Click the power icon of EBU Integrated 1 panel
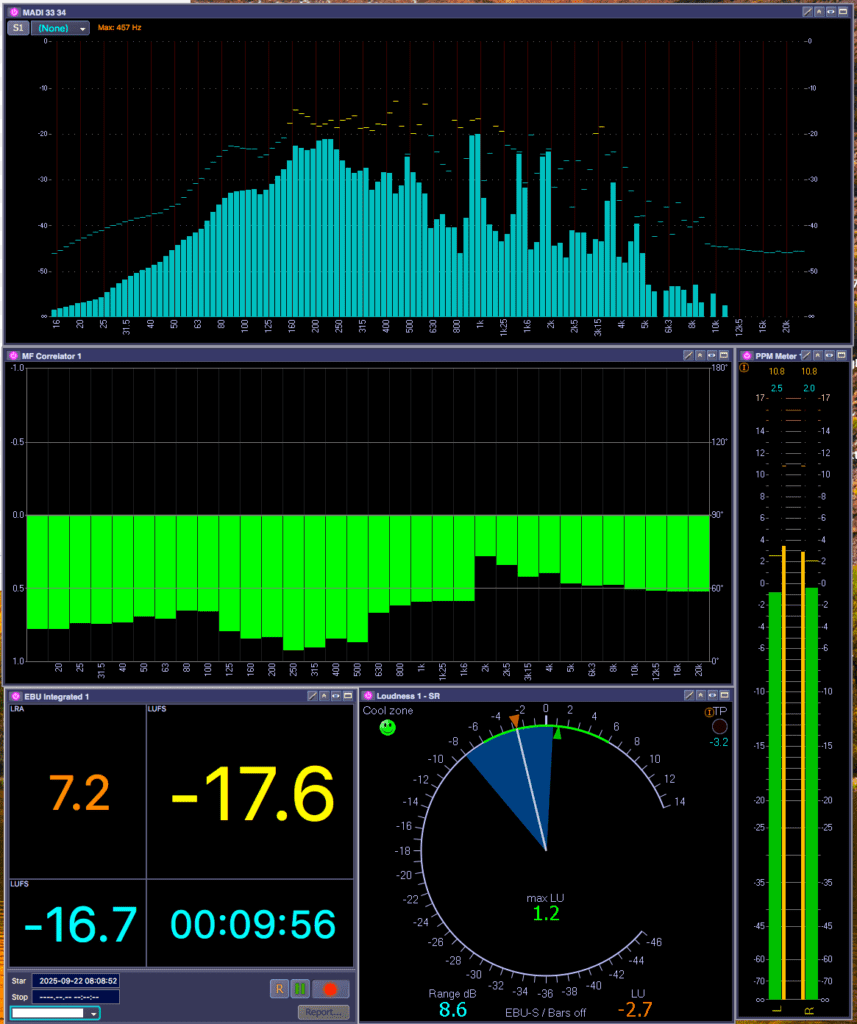Image resolution: width=857 pixels, height=1024 pixels. point(14,695)
